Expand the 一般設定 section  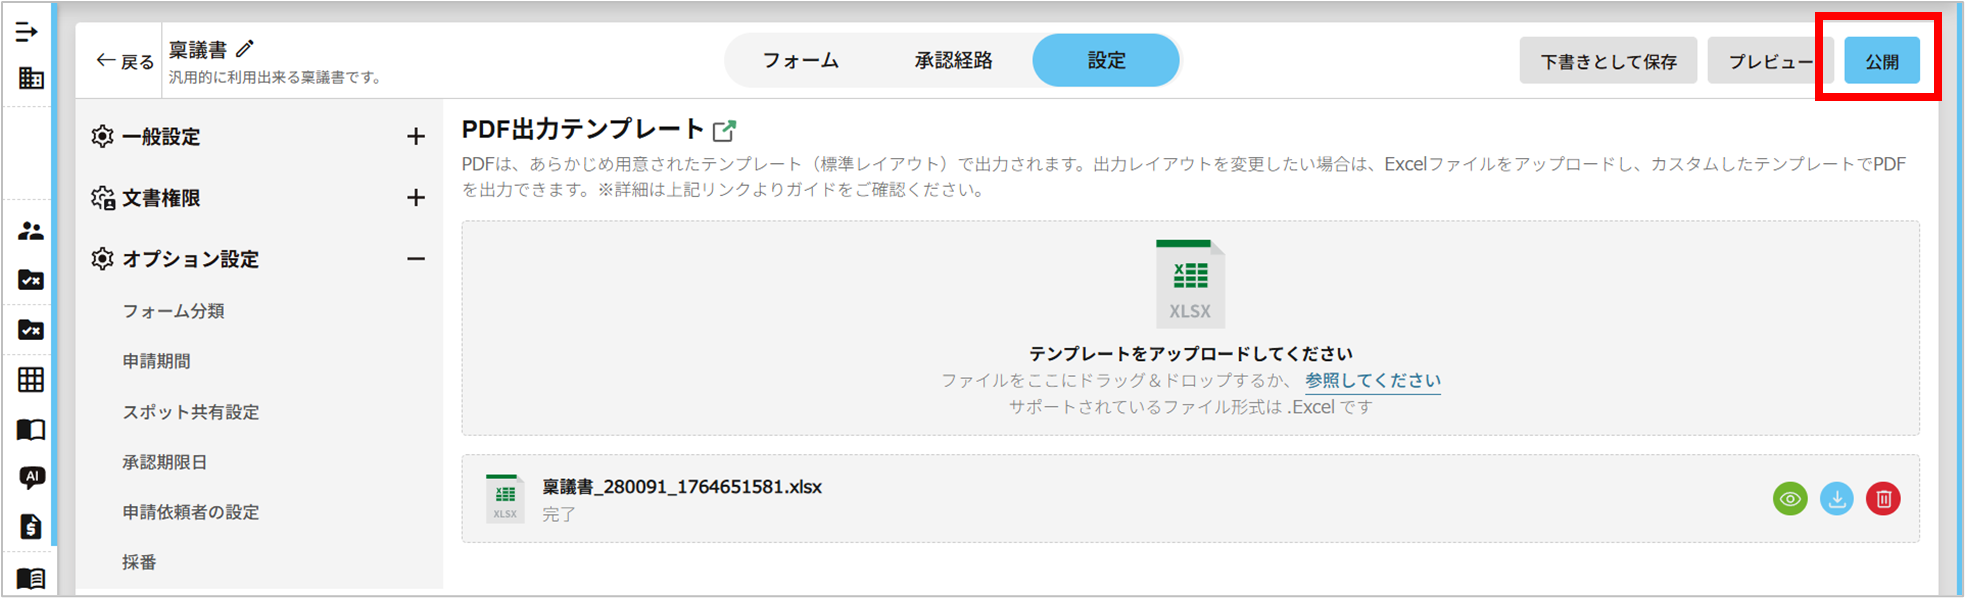(x=416, y=137)
